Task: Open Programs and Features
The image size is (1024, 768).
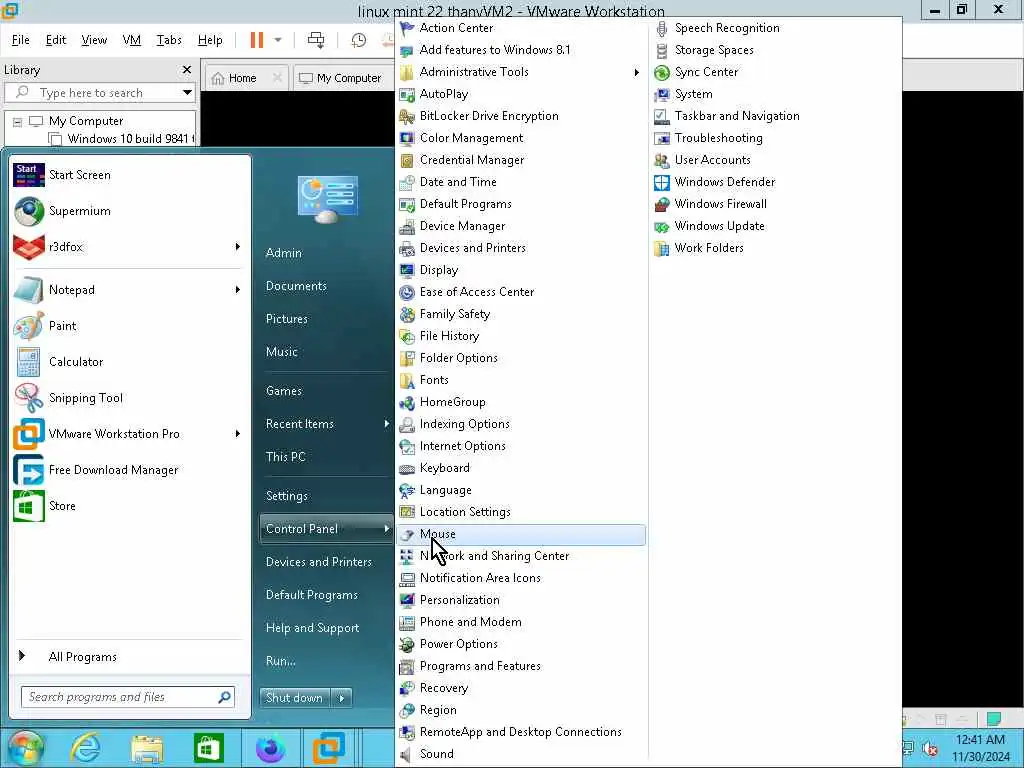Action: coord(480,666)
